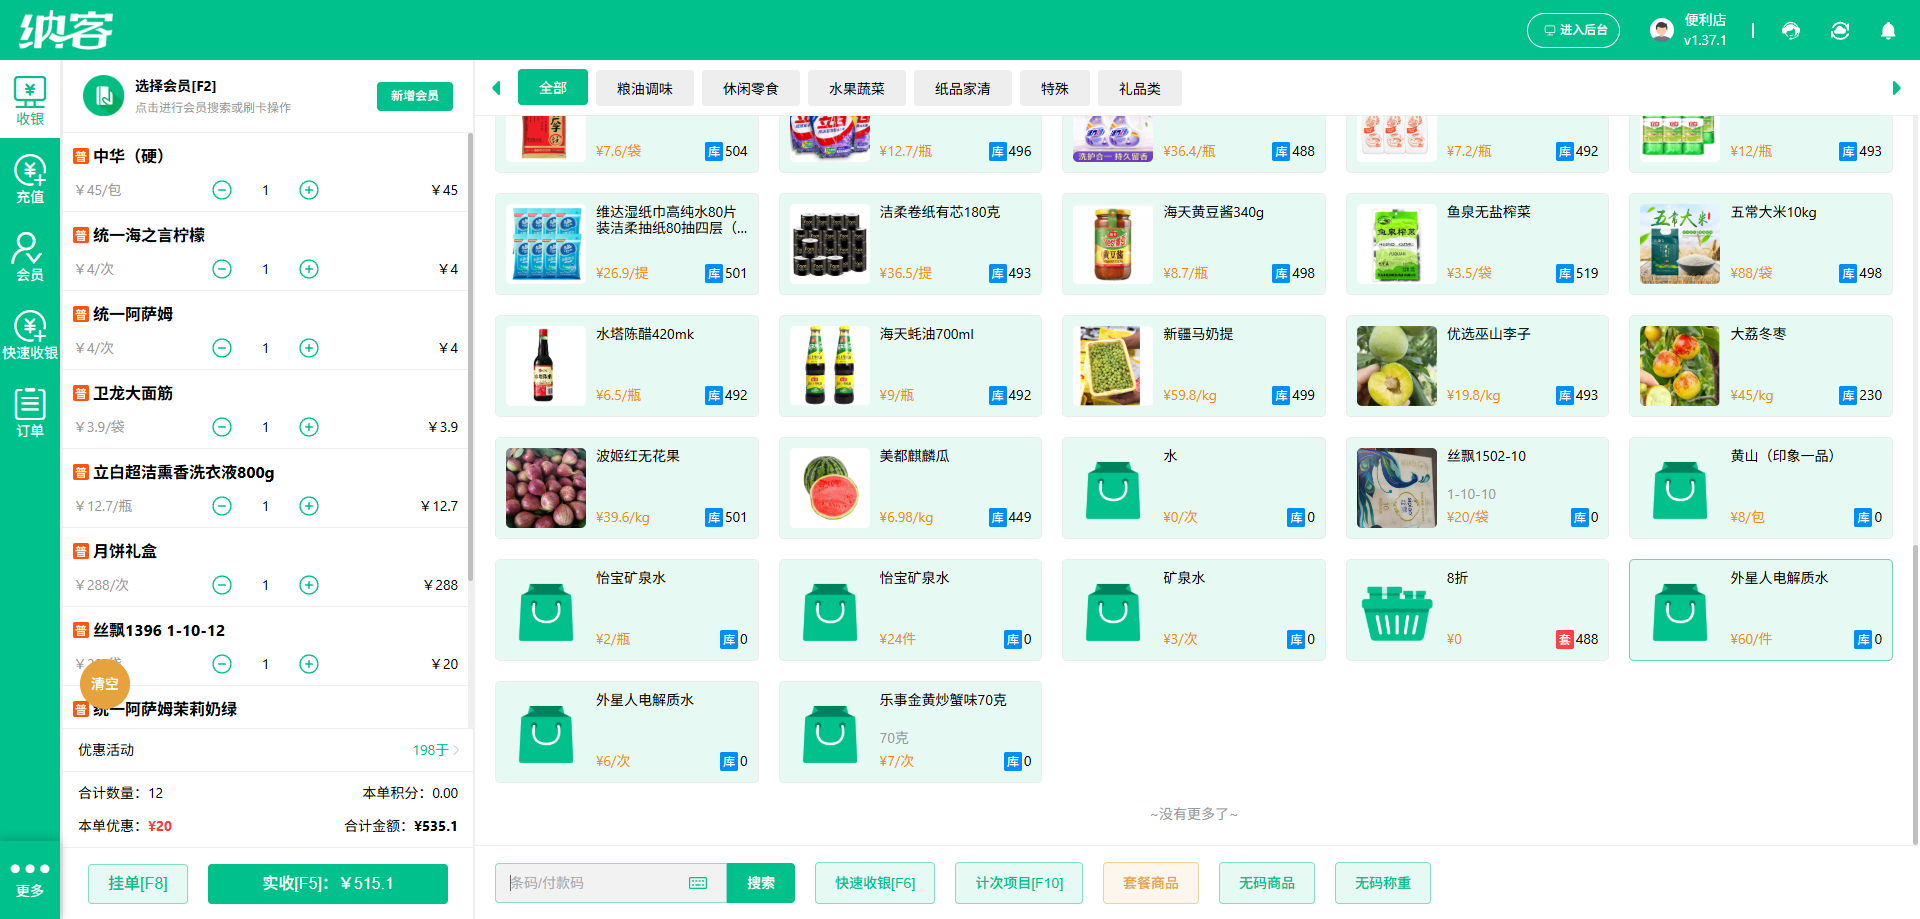
Task: Click the keyboard icon in barcode field
Action: tap(698, 883)
